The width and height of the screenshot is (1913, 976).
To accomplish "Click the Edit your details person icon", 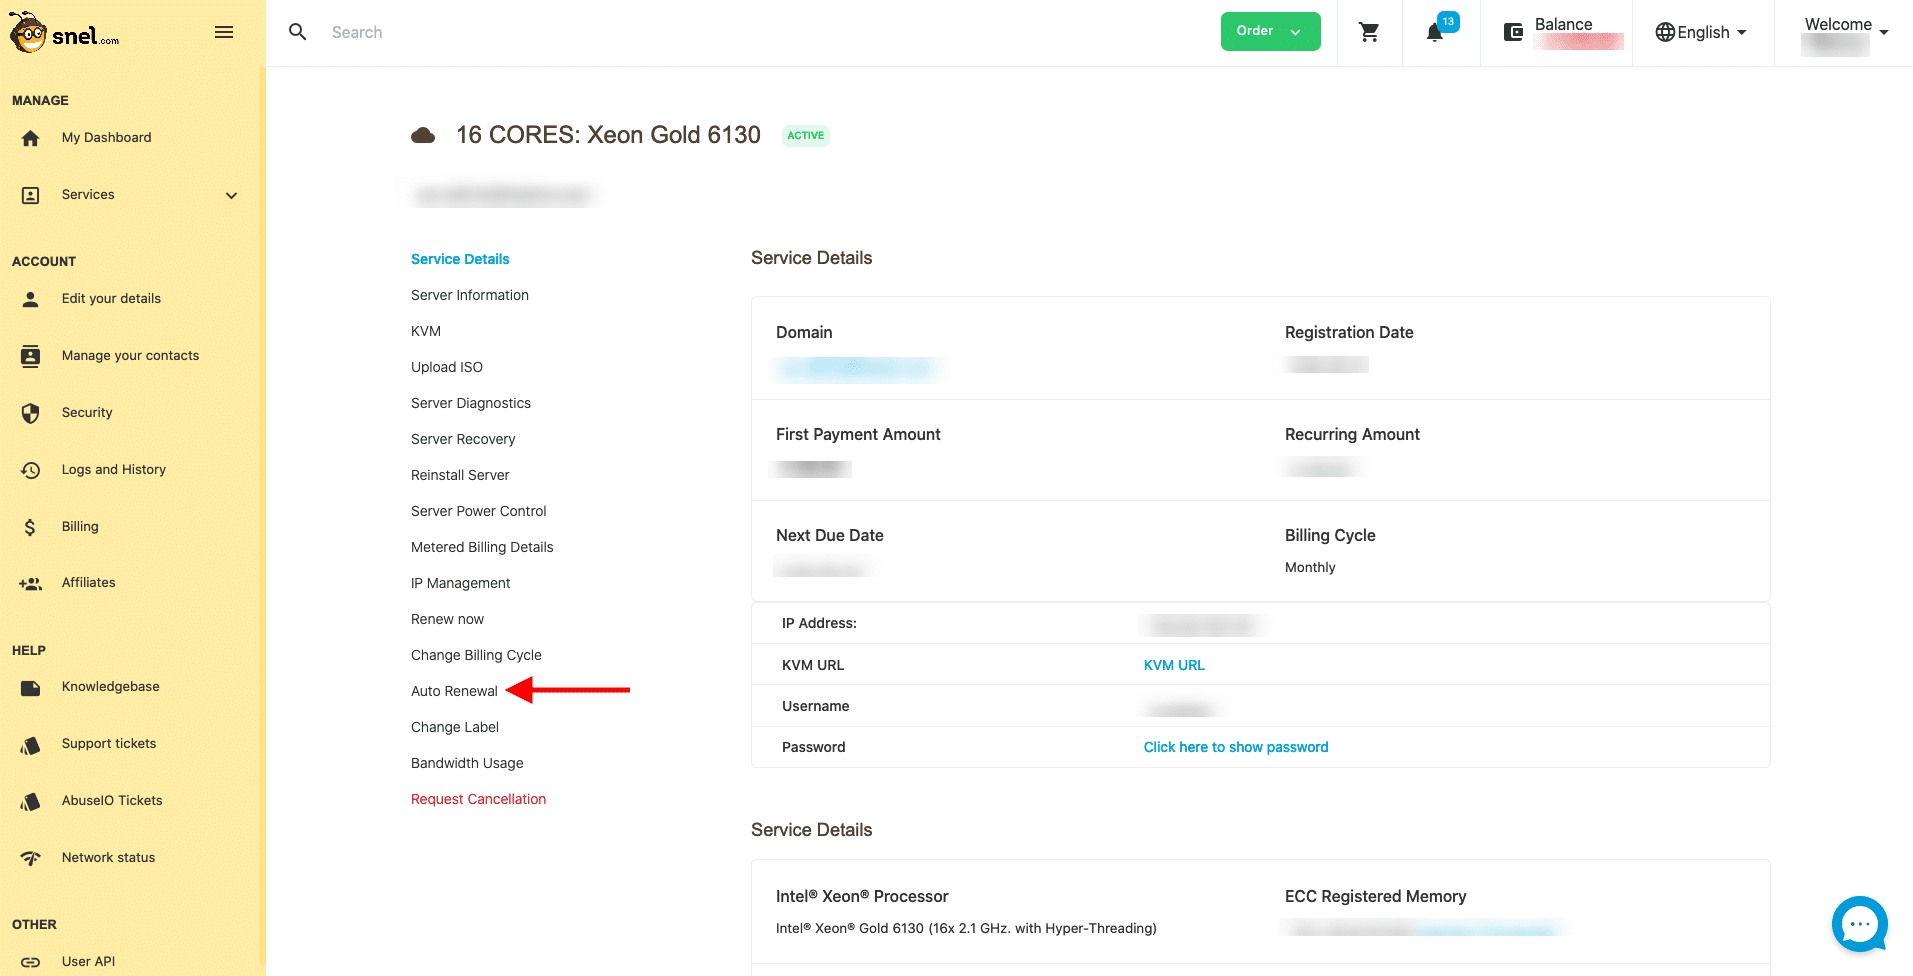I will 31,299.
